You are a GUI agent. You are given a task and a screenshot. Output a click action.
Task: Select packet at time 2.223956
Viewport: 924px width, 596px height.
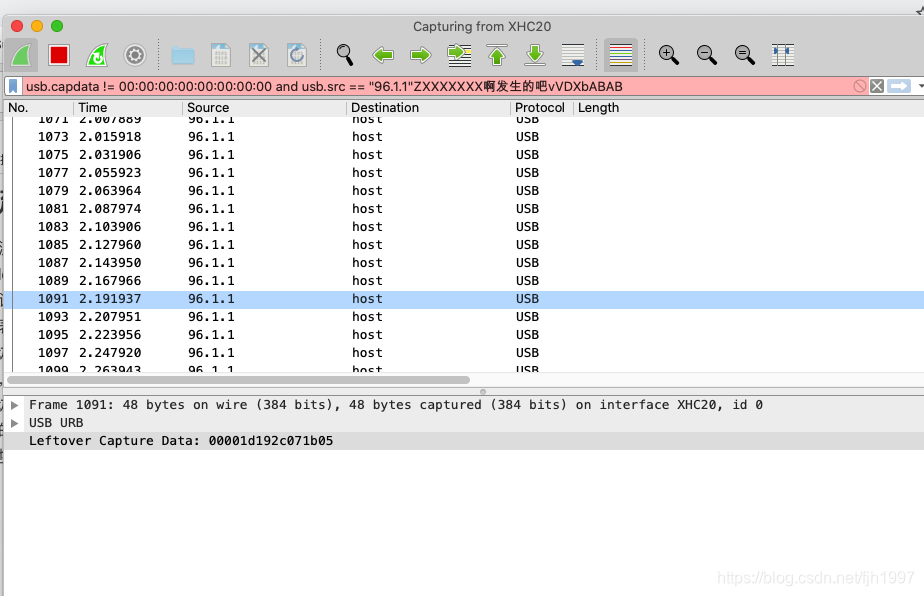(x=463, y=335)
